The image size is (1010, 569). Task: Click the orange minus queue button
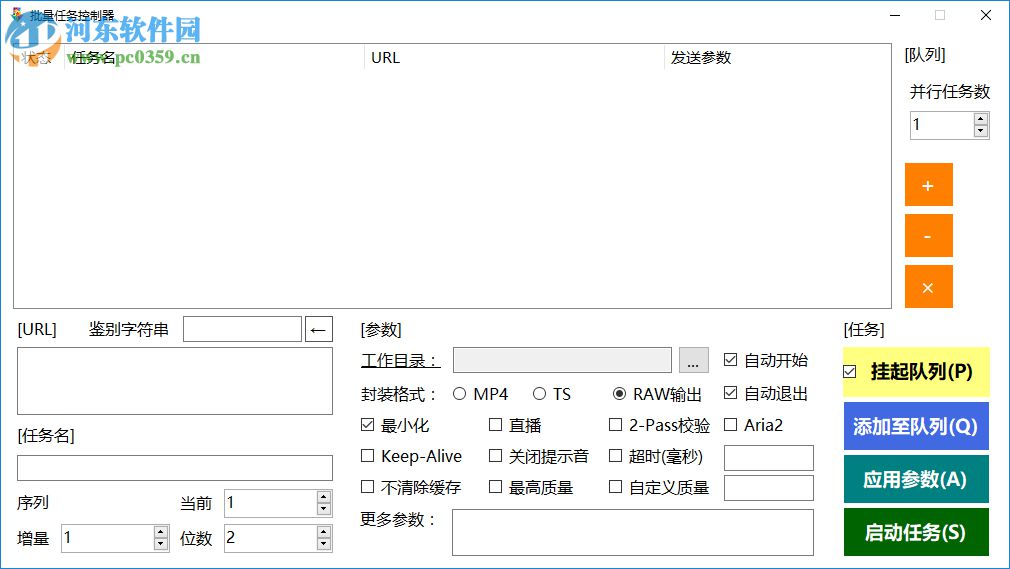[928, 236]
